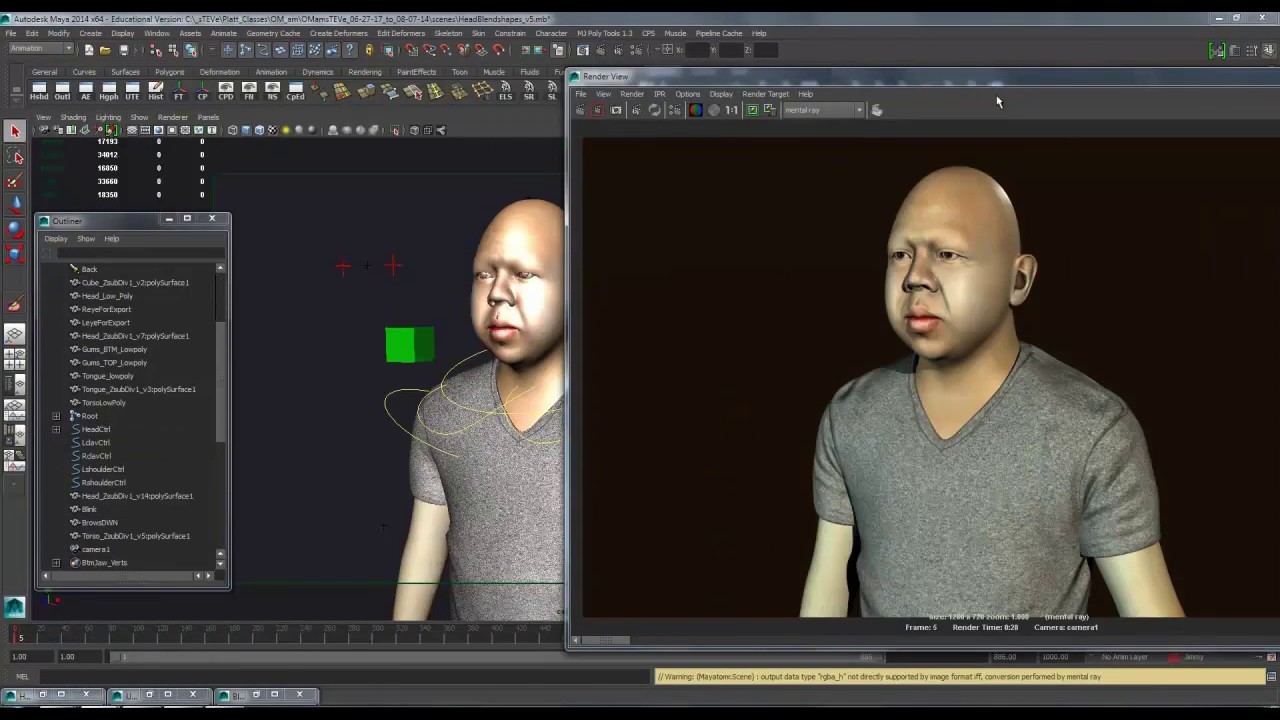The width and height of the screenshot is (1280, 720).
Task: Click the No Anim Layer button
Action: (1125, 657)
